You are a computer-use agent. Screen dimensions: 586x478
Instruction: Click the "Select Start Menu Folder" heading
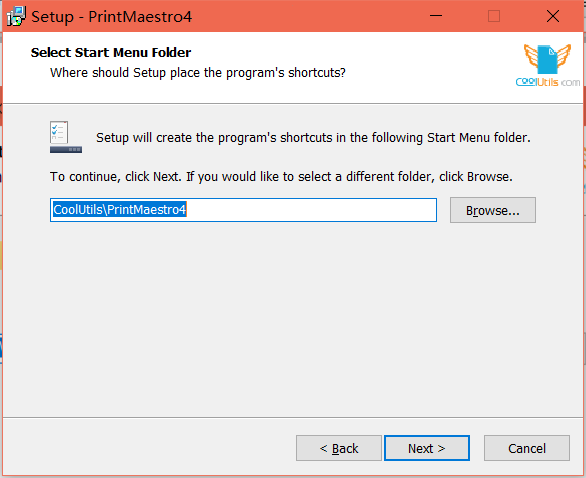111,52
